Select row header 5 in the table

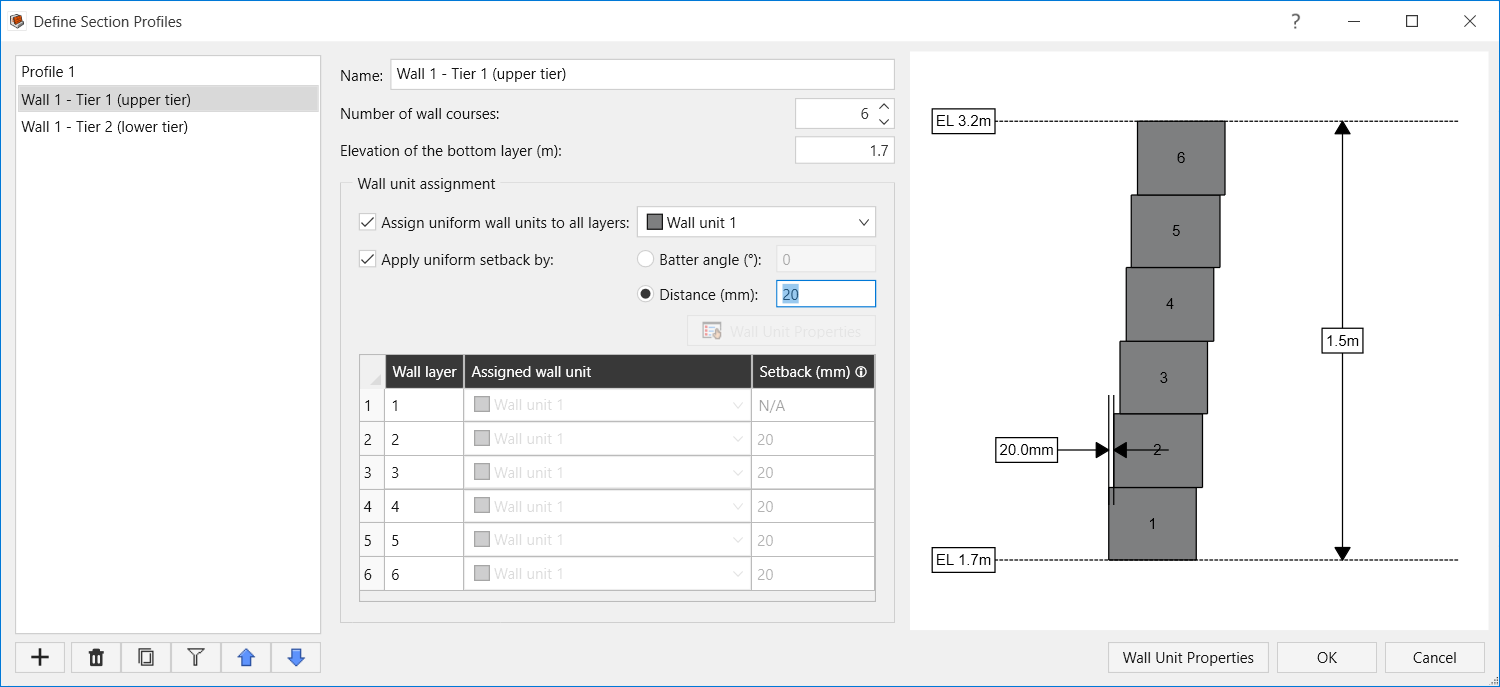pos(371,540)
